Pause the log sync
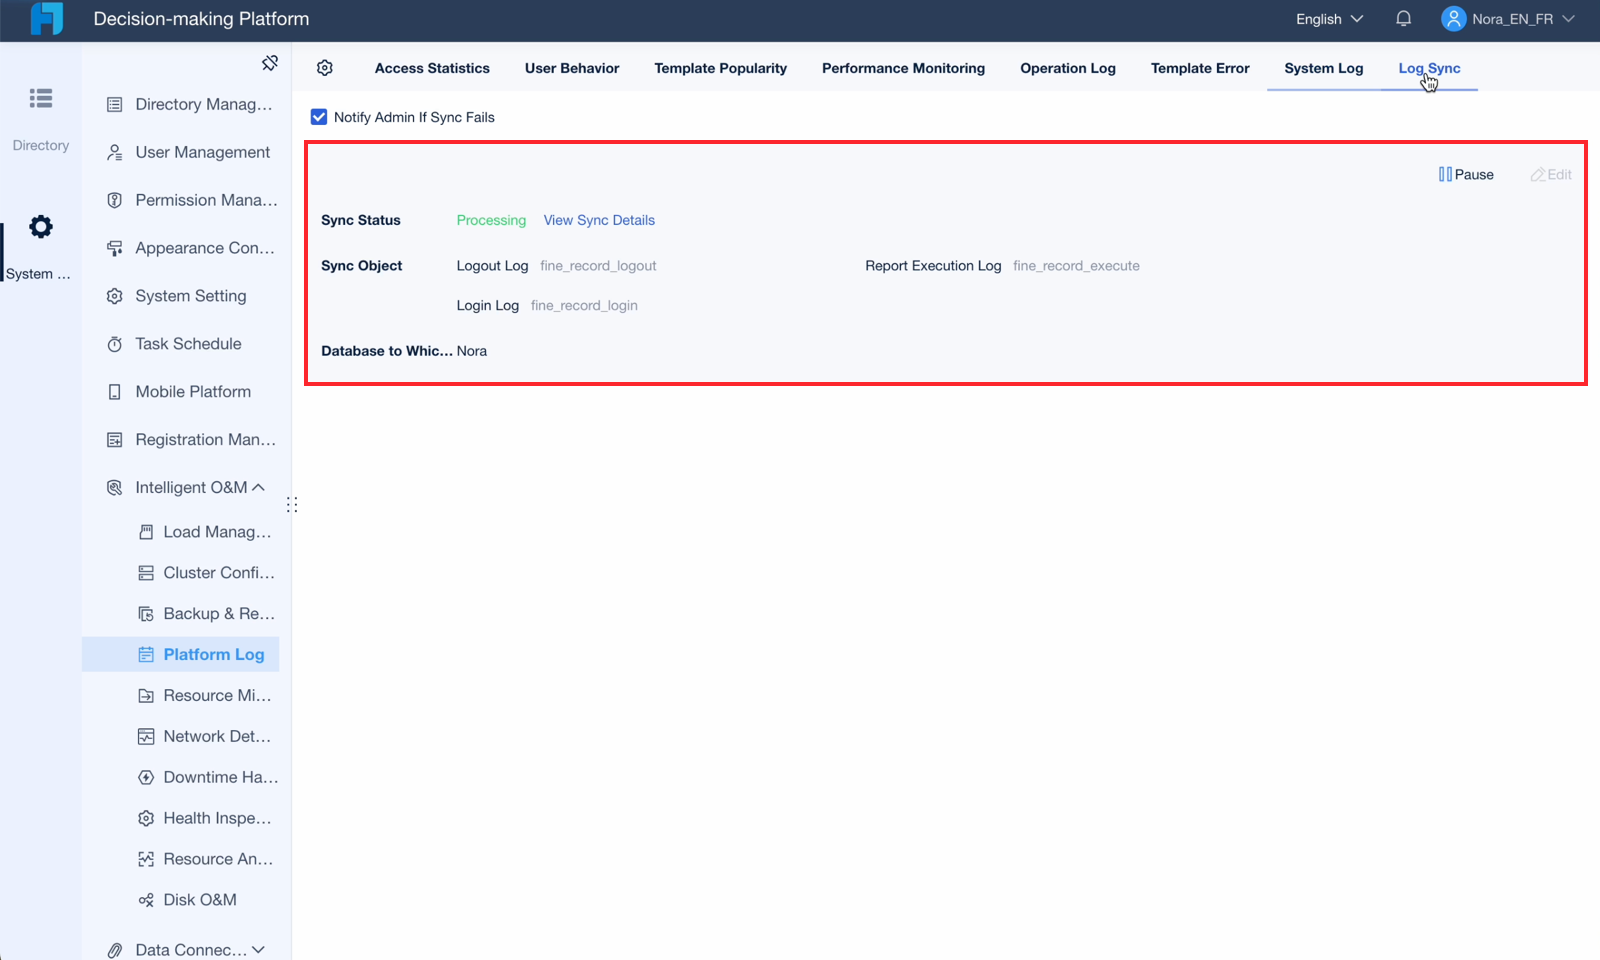 pos(1466,174)
